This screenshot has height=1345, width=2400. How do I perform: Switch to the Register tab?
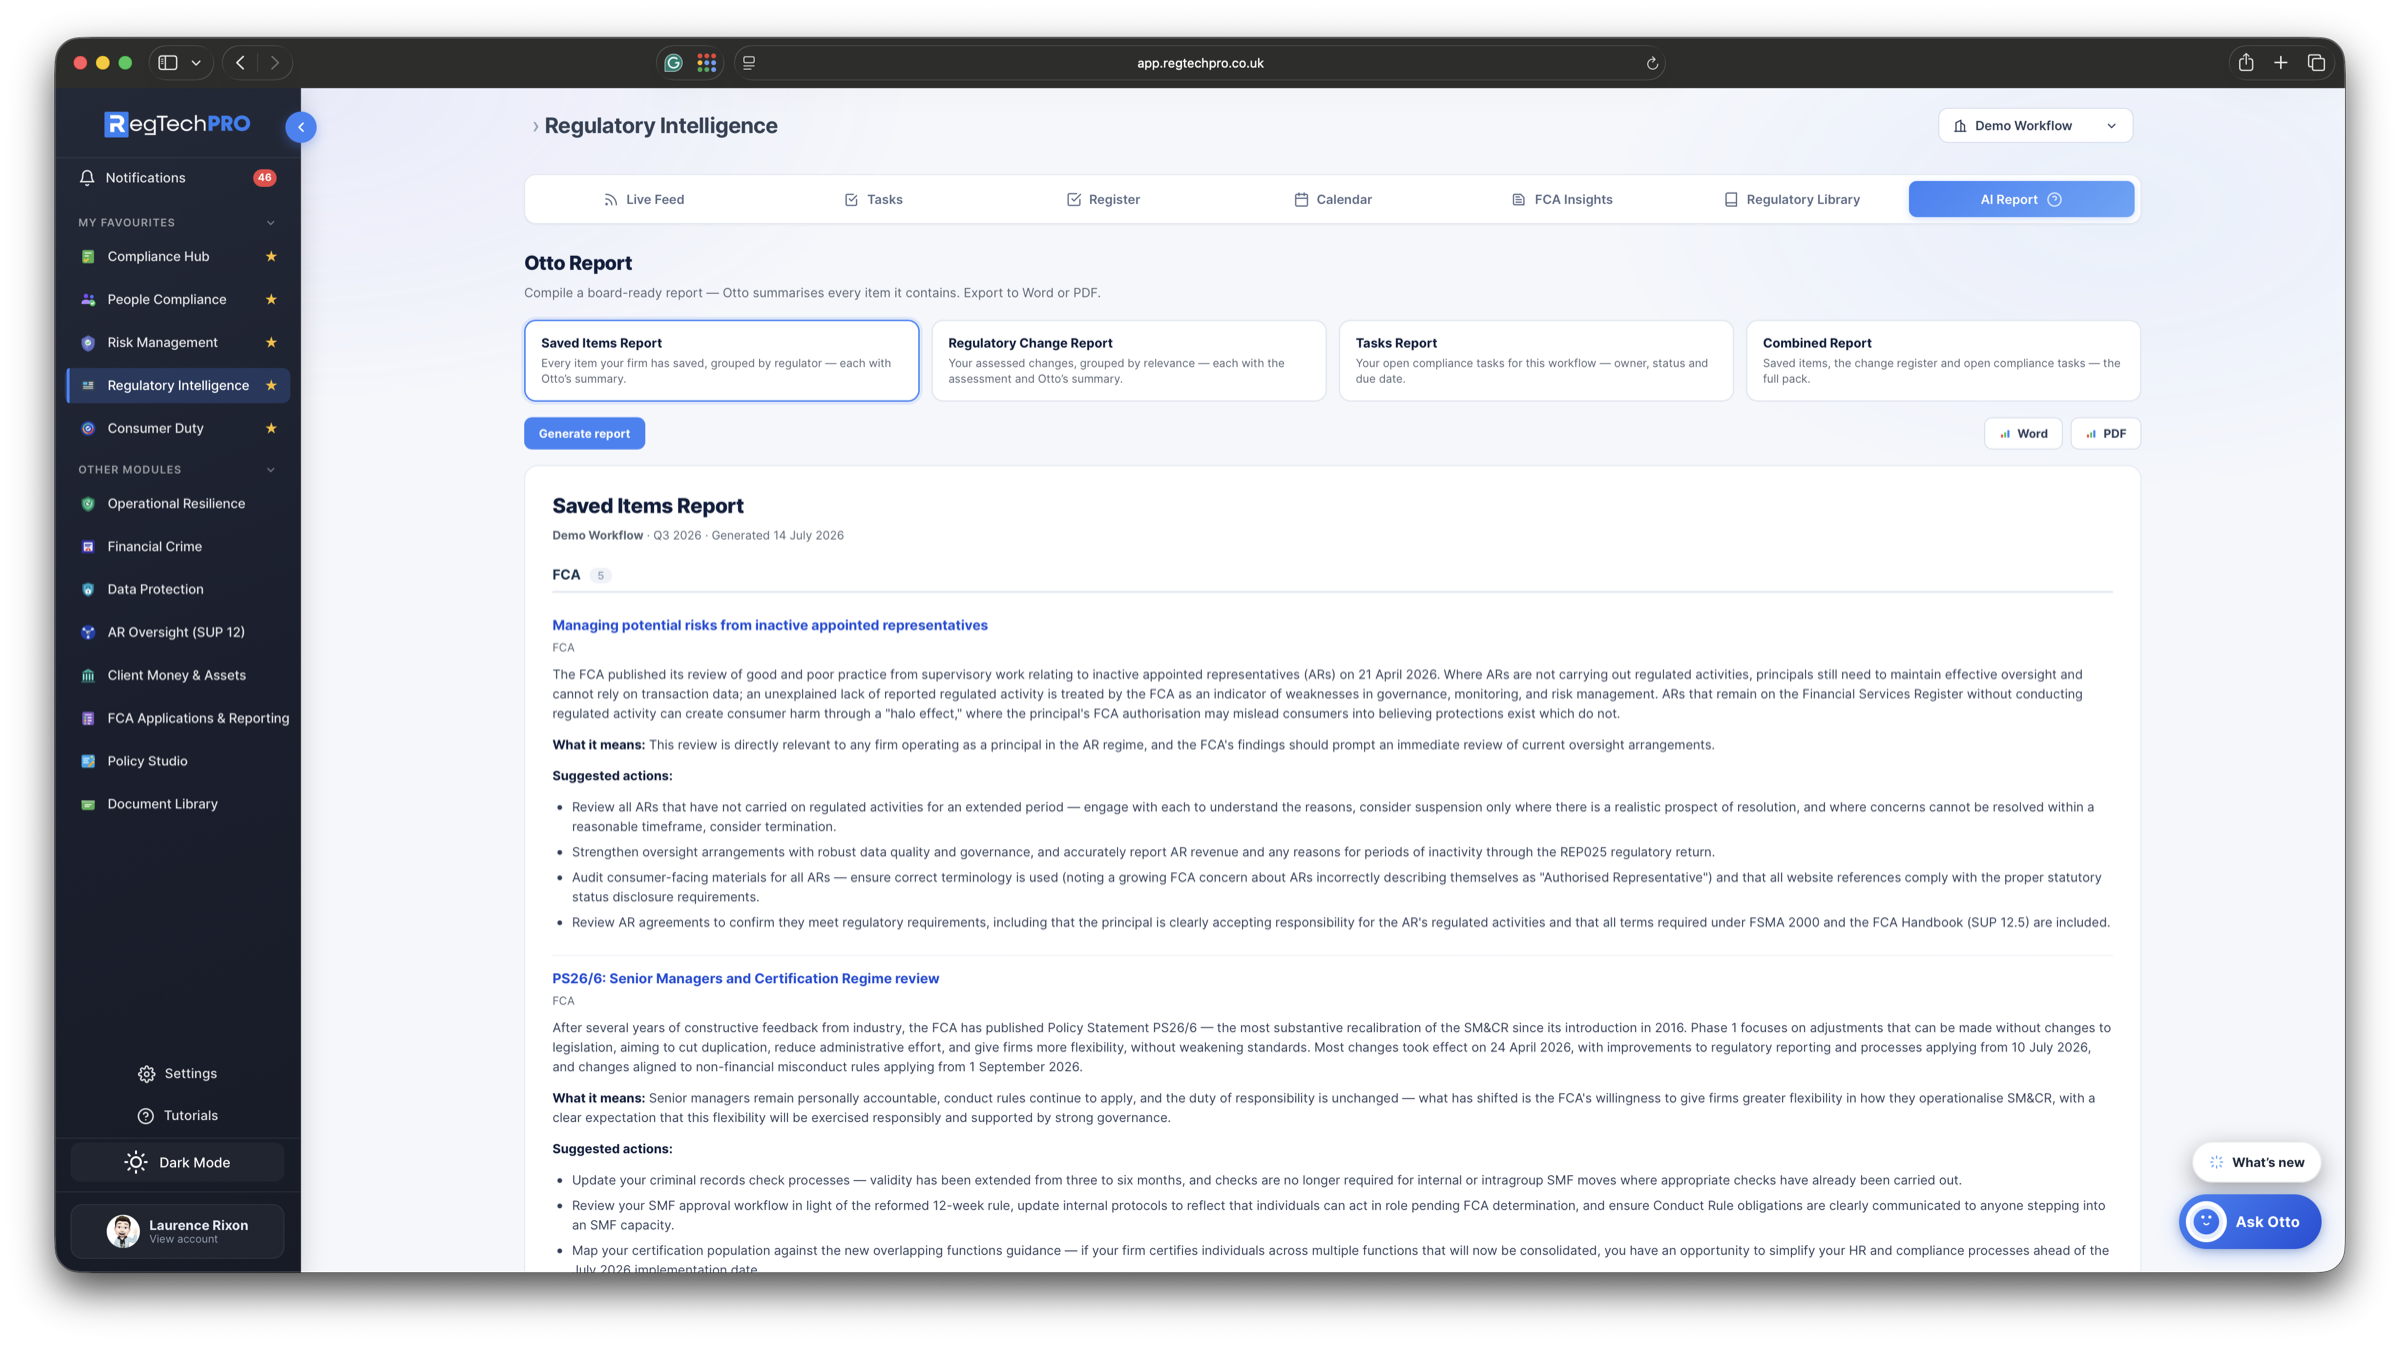[1103, 199]
